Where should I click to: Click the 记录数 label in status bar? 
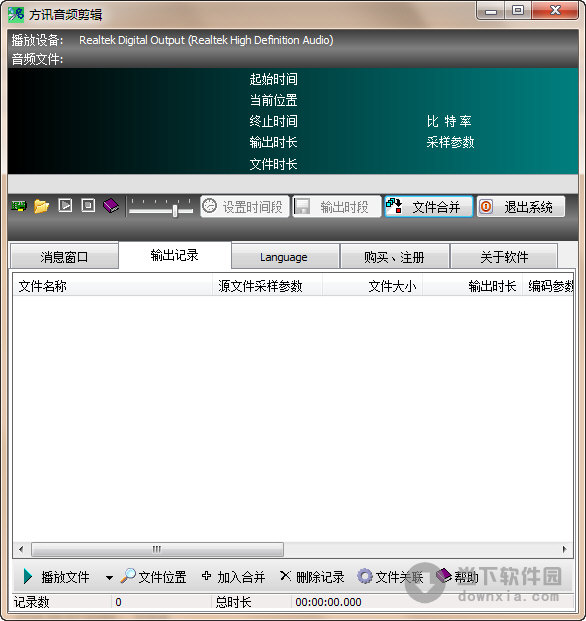tap(32, 602)
